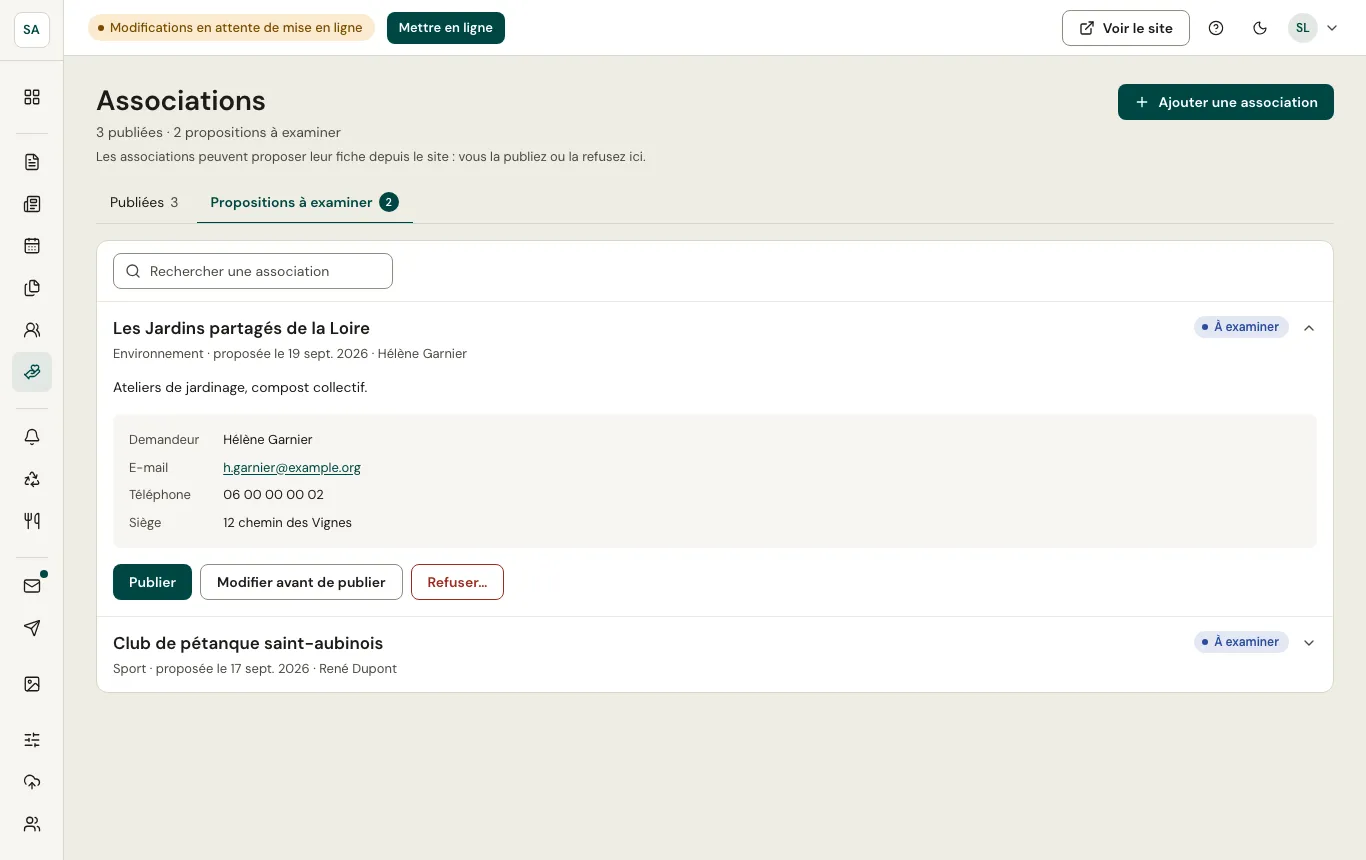1366x860 pixels.
Task: Collapse Les Jardins partagés de la Loire
Action: 1309,327
